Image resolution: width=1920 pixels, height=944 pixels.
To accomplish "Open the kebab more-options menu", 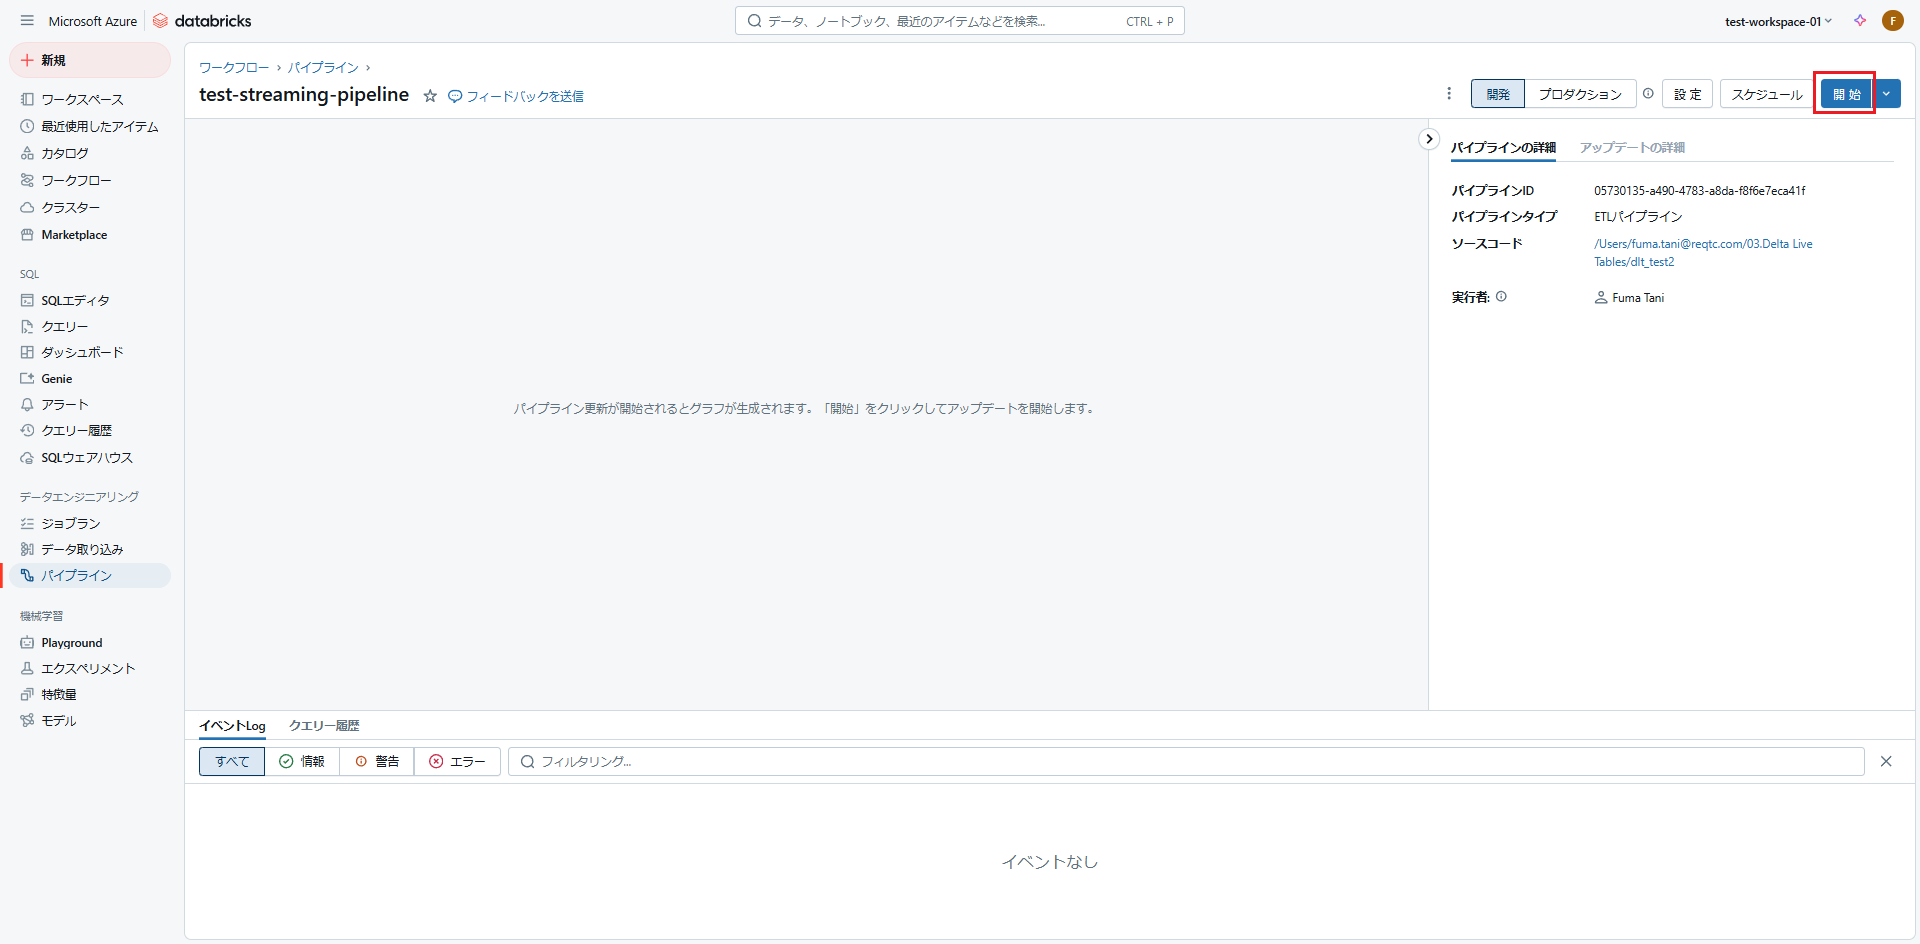I will [x=1449, y=94].
